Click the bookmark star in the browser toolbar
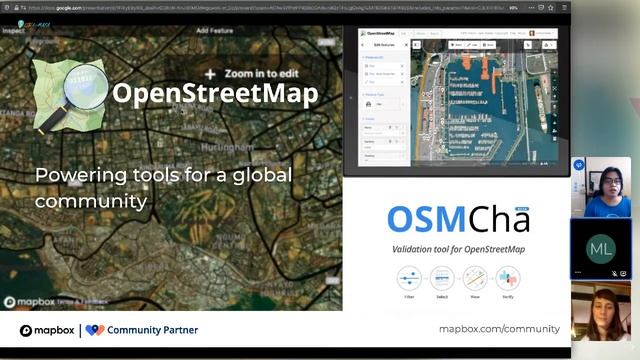The image size is (640, 360). 551,8
